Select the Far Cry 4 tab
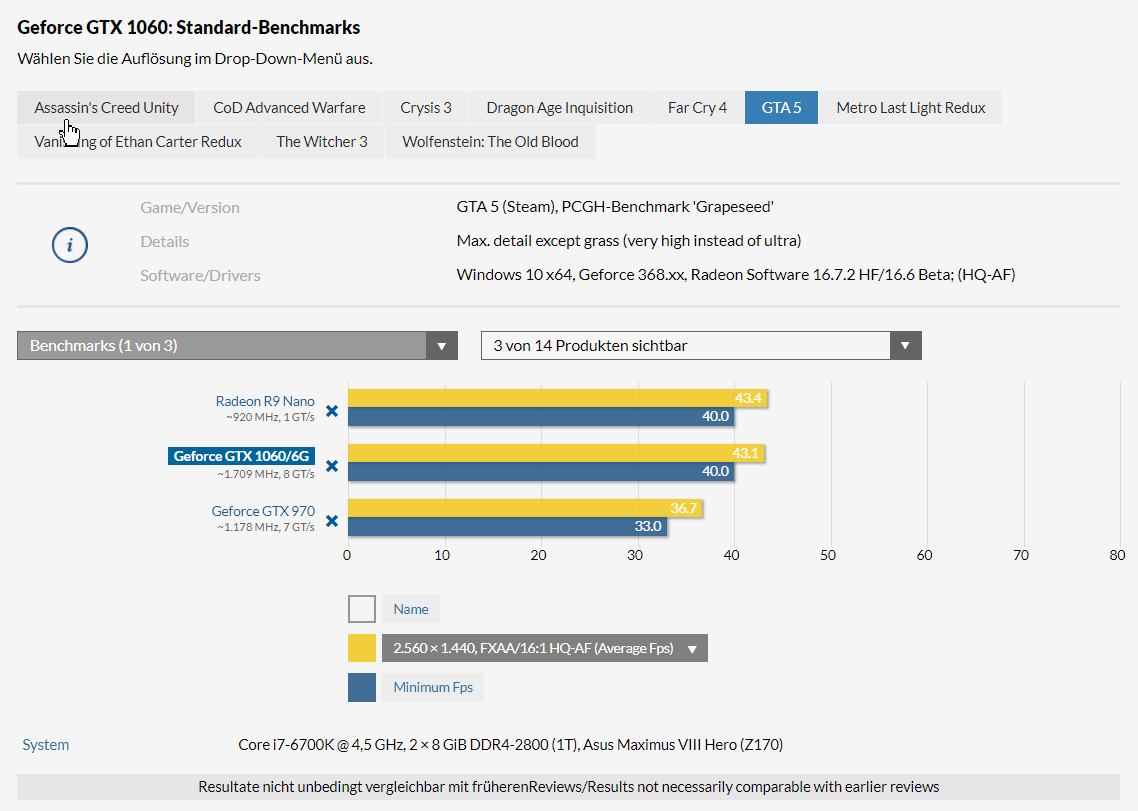1138x811 pixels. [697, 108]
